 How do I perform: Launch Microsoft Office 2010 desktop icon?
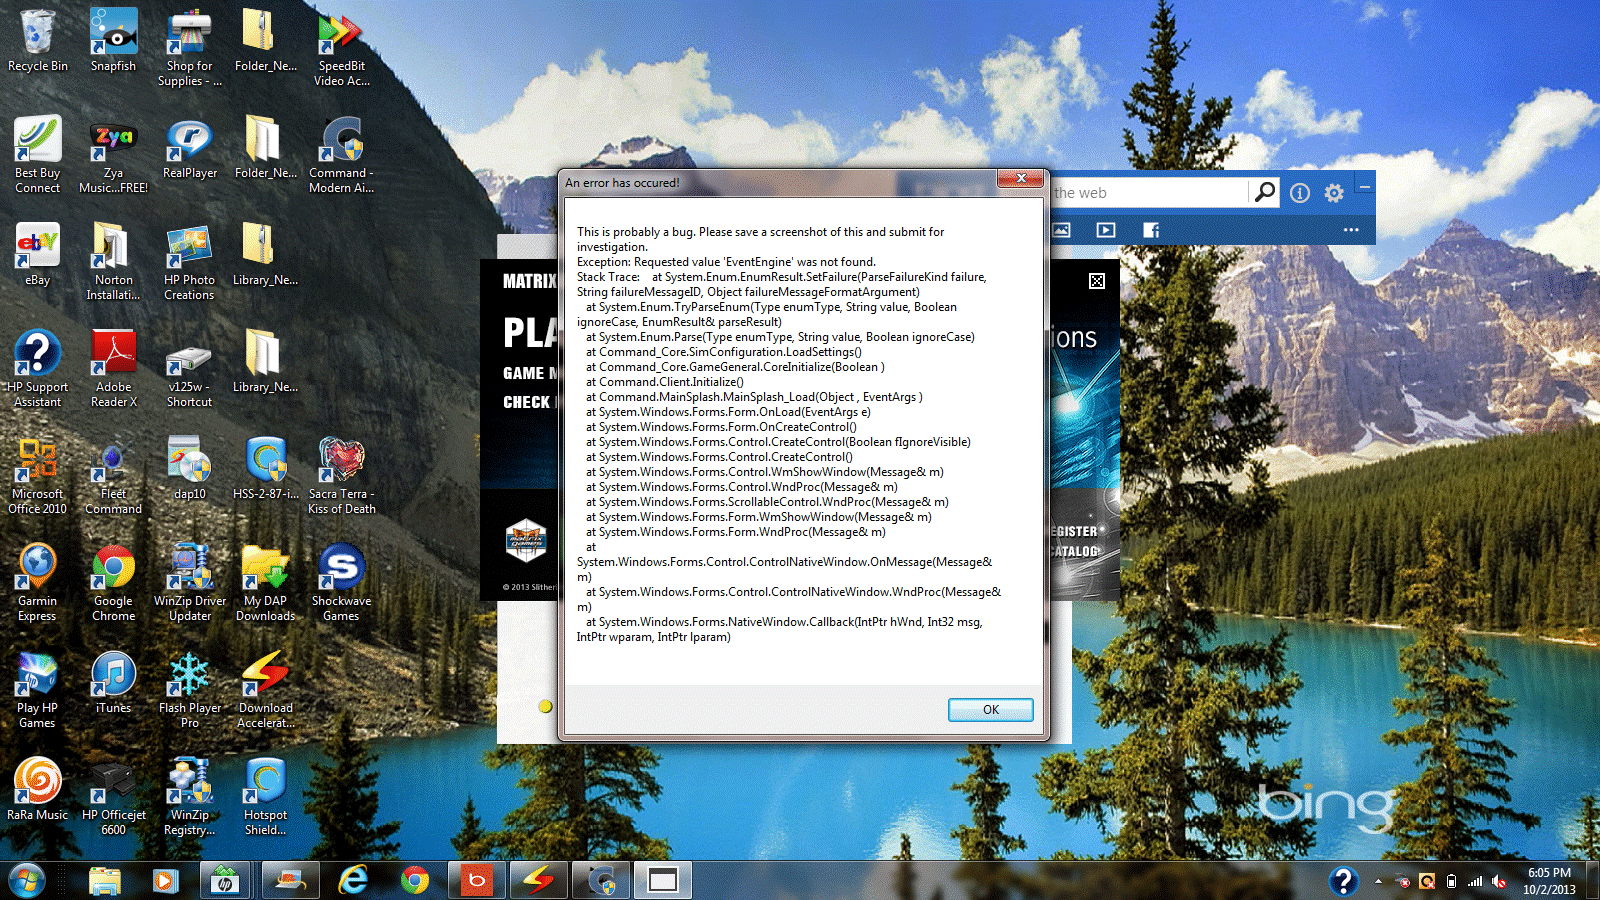[38, 476]
